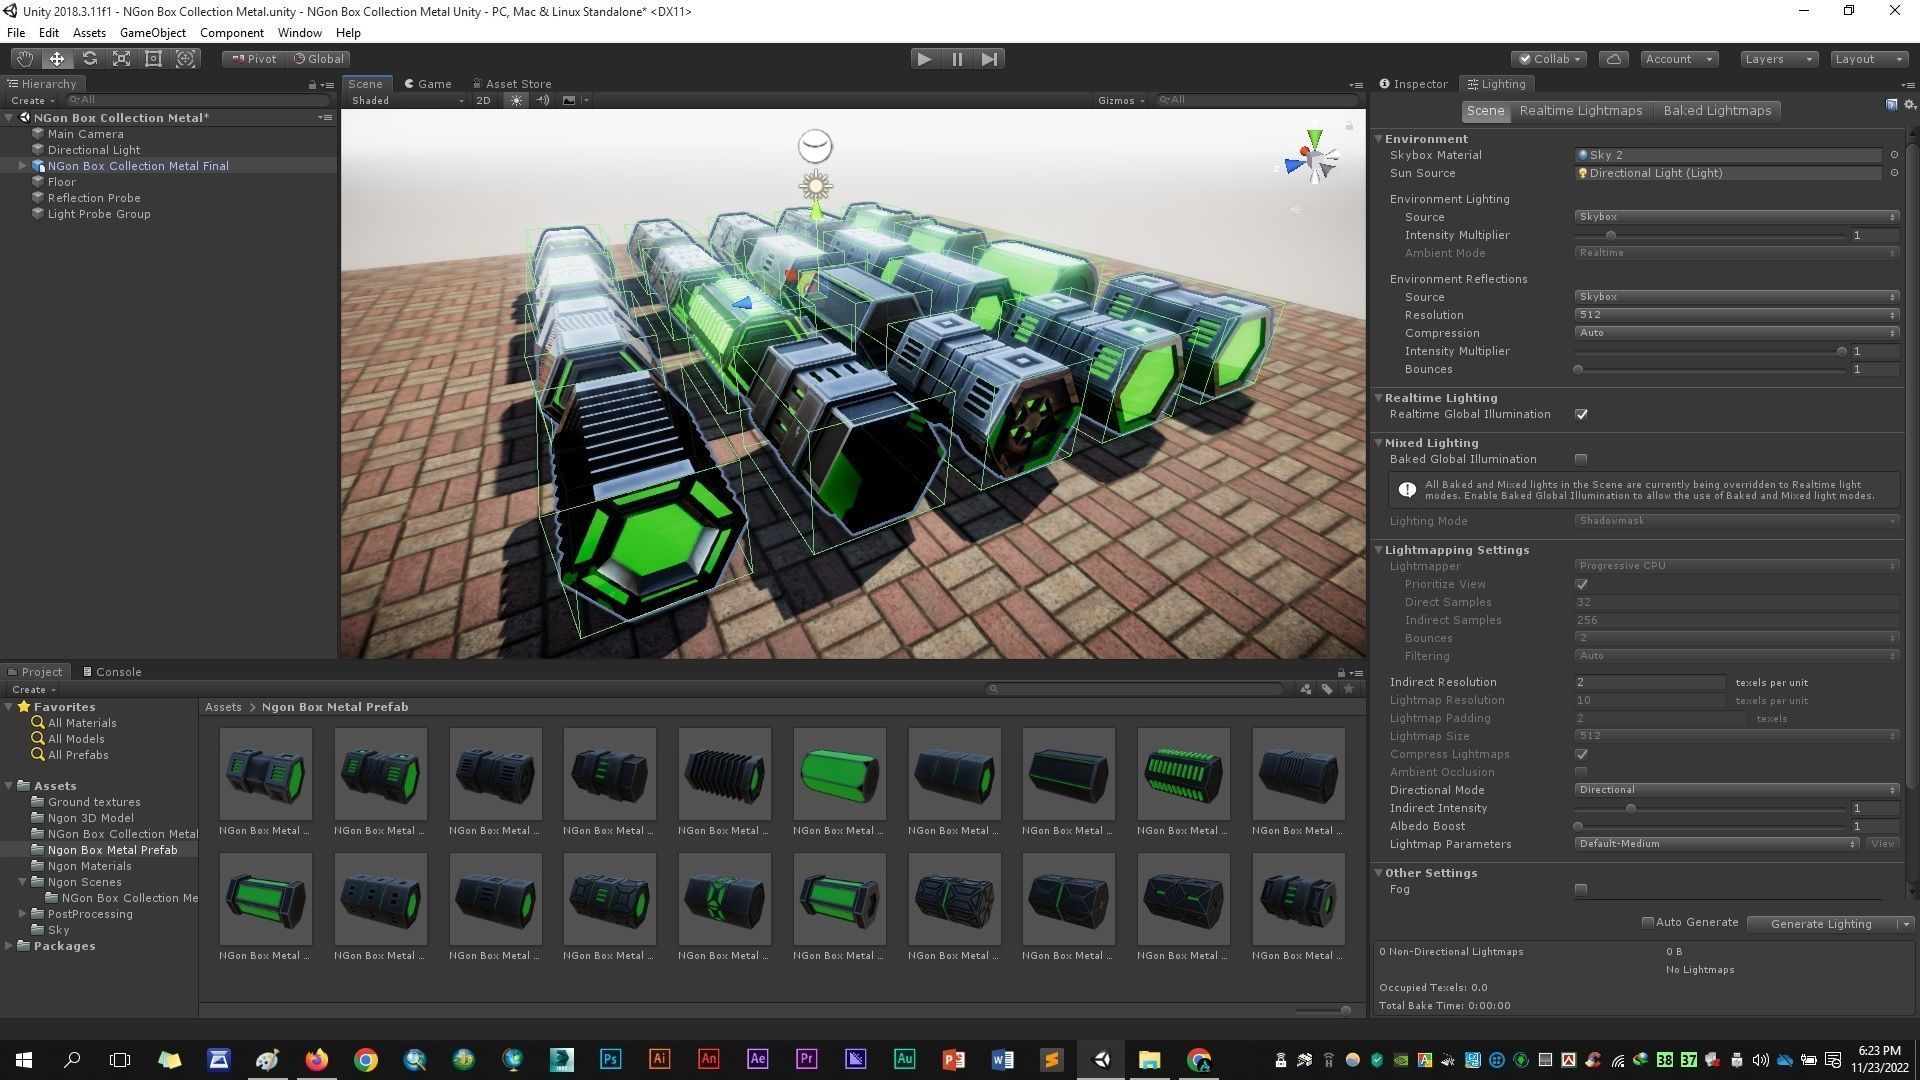This screenshot has width=1920, height=1080.
Task: Select the Scale tool
Action: click(121, 59)
